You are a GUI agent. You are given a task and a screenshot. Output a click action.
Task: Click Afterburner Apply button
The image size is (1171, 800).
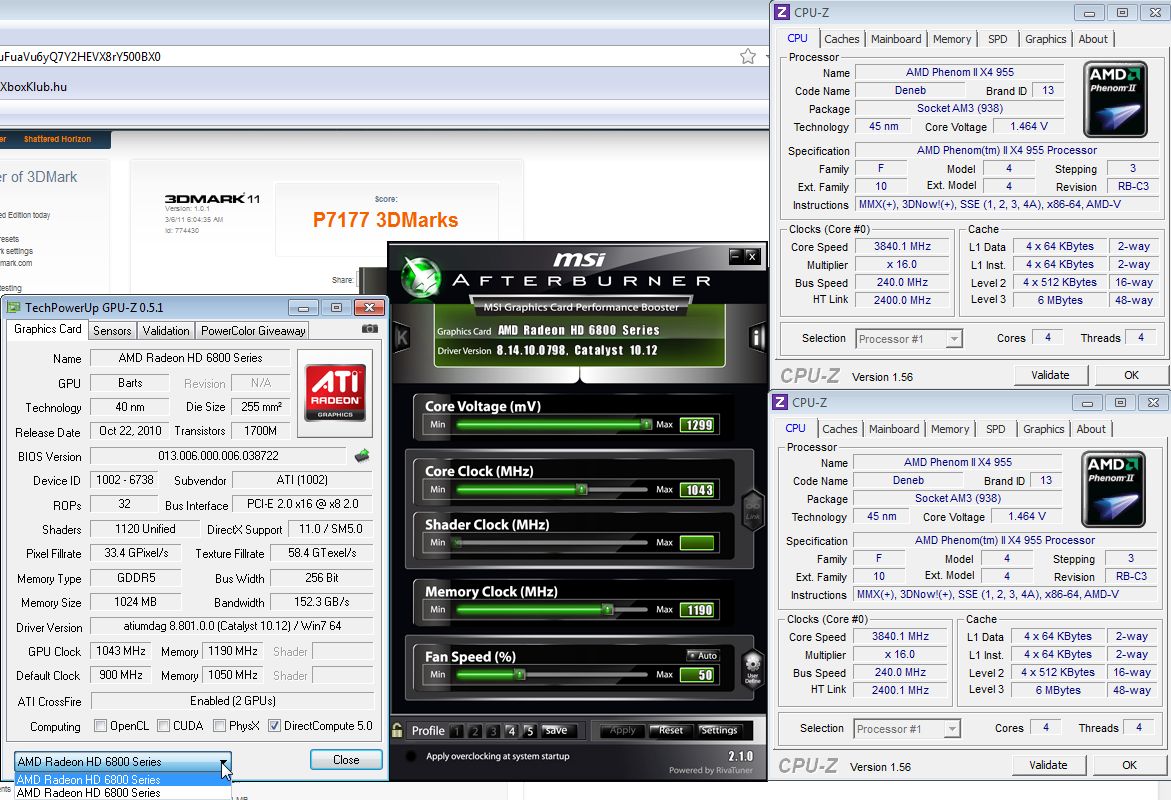(622, 731)
